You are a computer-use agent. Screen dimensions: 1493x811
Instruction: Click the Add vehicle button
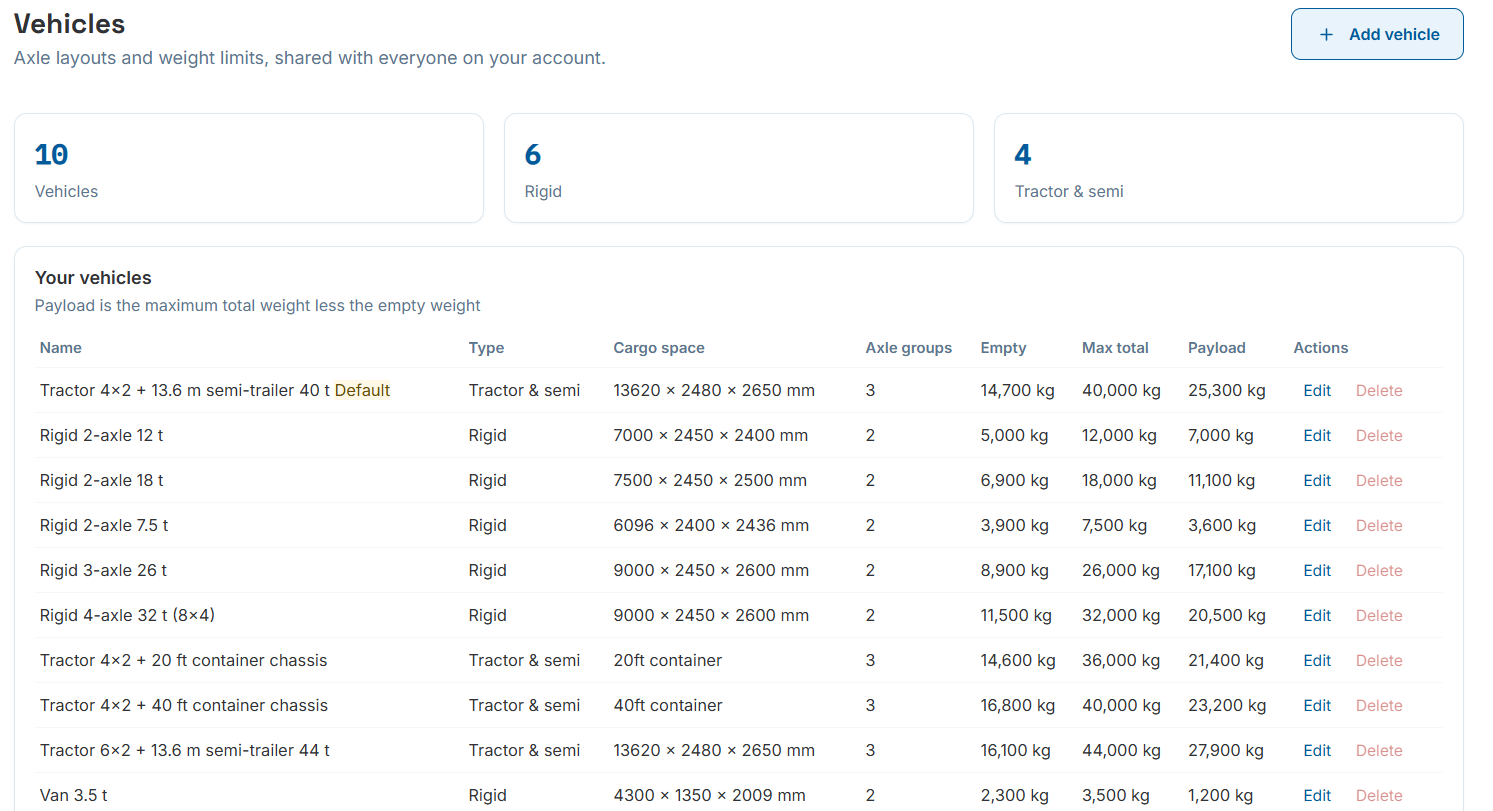point(1377,34)
